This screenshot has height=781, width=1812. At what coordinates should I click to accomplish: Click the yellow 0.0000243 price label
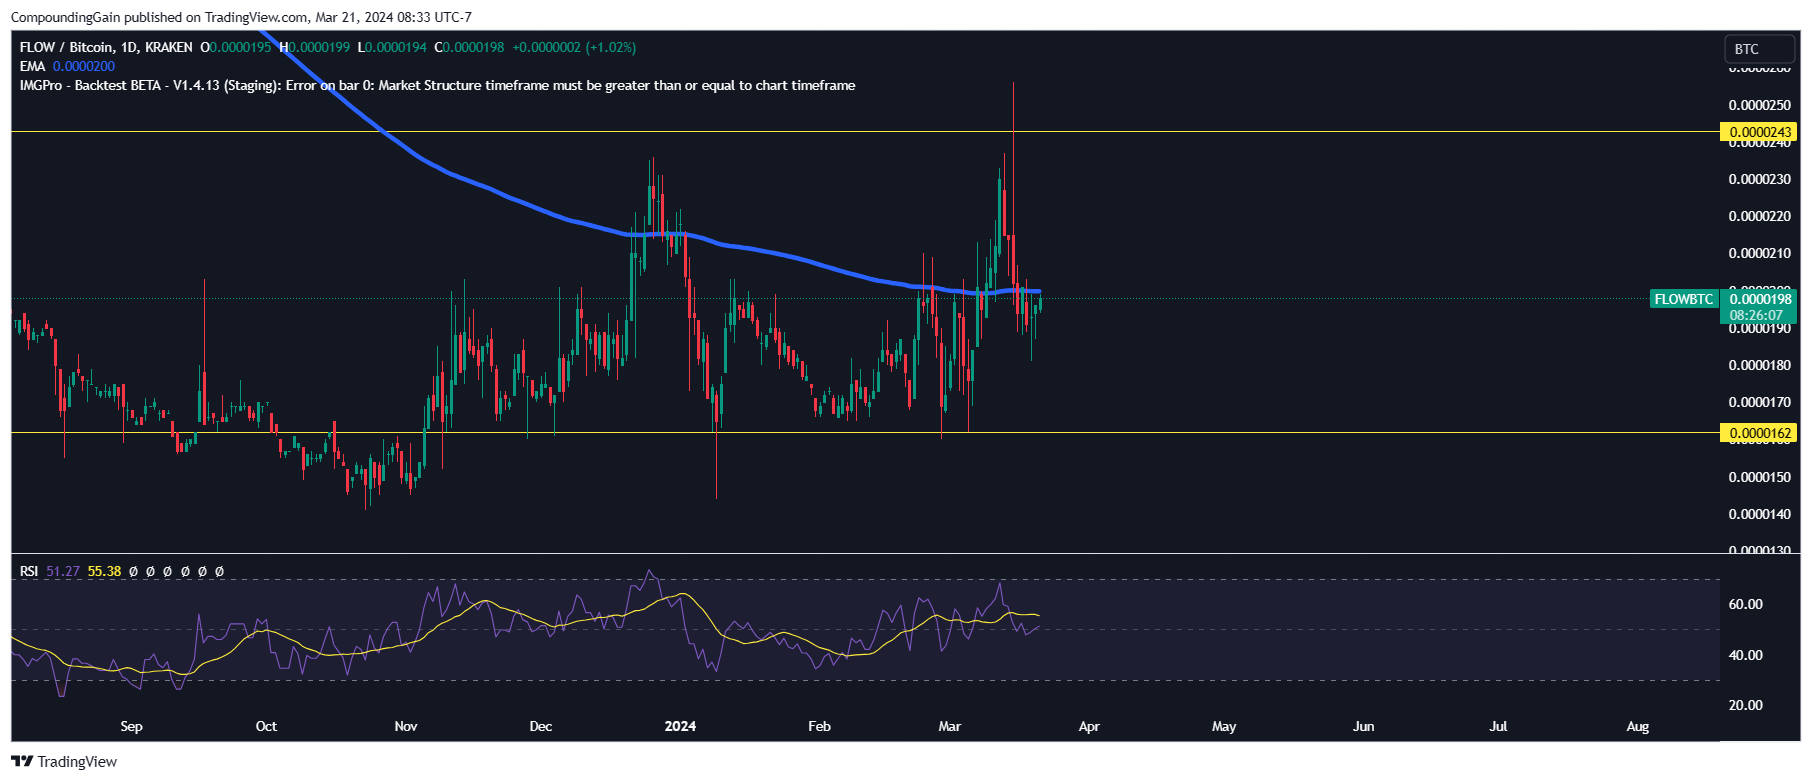[x=1758, y=132]
